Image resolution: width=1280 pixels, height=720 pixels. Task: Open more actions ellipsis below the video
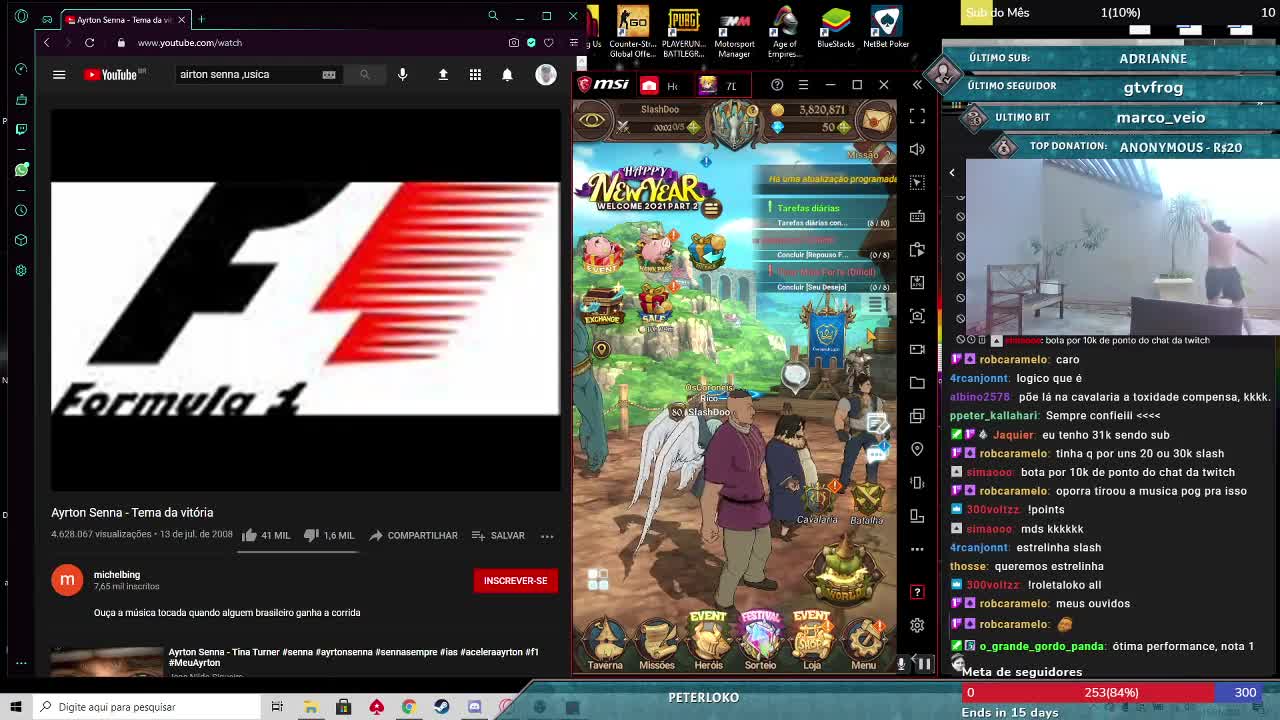(547, 536)
